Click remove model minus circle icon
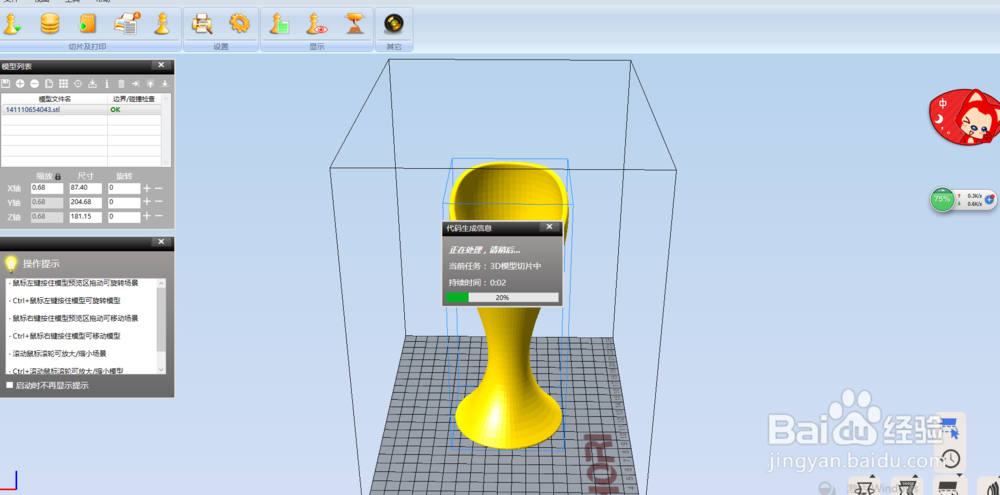The width and height of the screenshot is (1000, 495). point(34,84)
